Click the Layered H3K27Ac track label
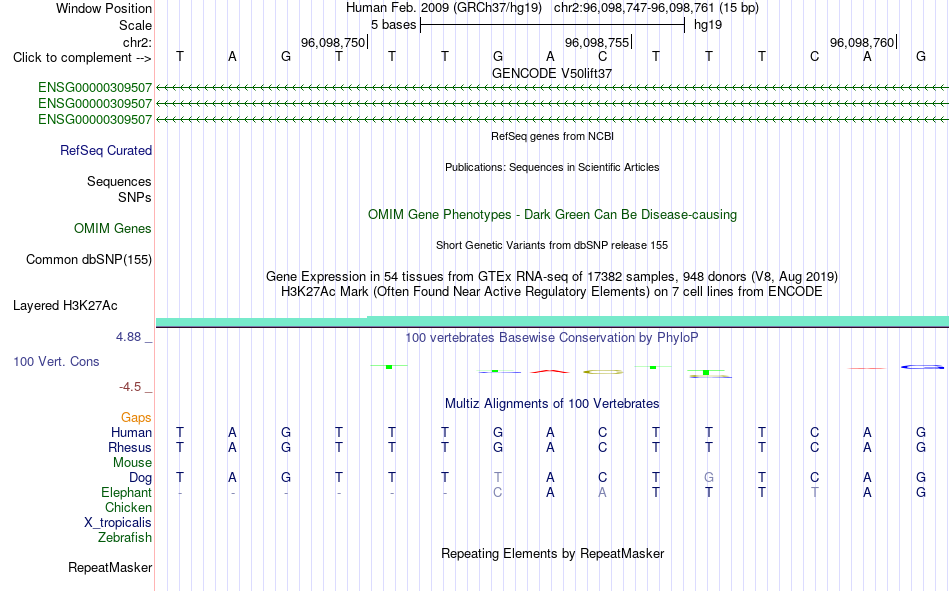The image size is (950, 591). [65, 306]
